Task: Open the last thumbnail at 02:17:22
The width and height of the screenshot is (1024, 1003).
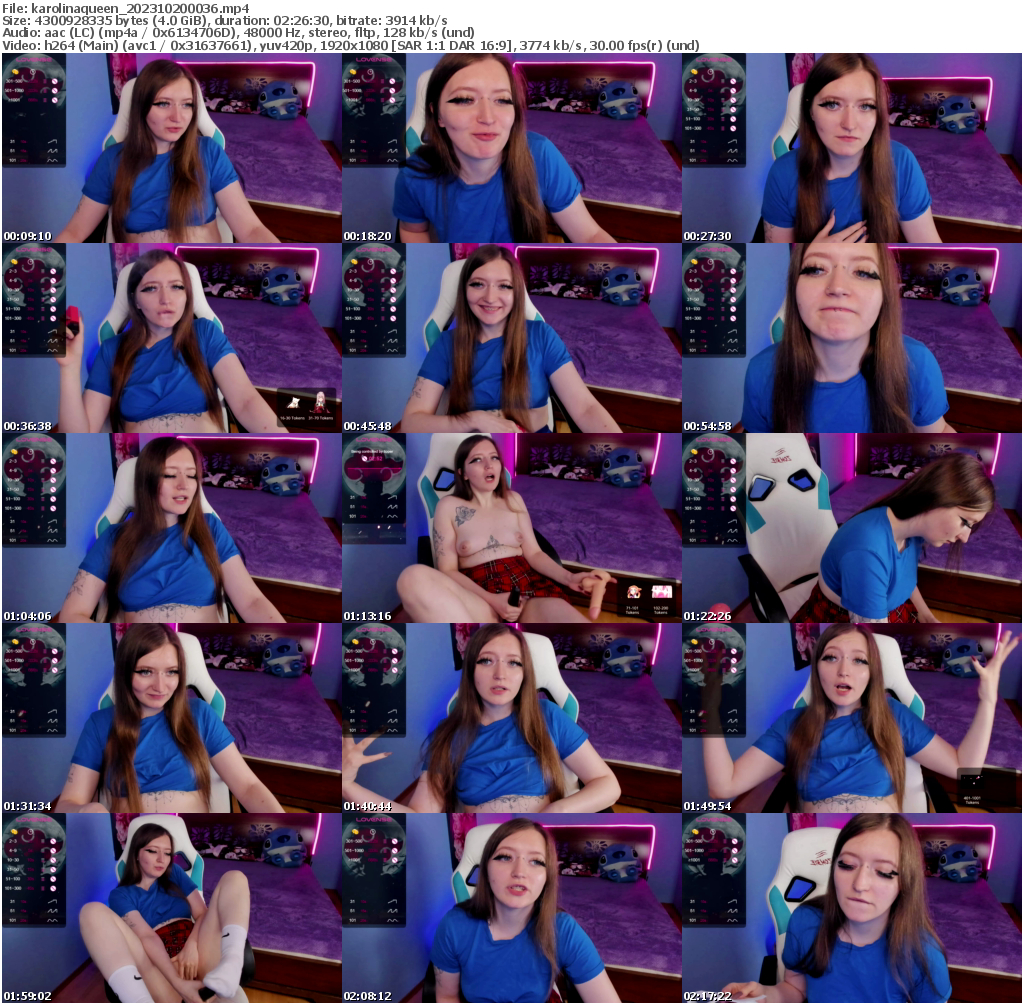Action: point(852,908)
